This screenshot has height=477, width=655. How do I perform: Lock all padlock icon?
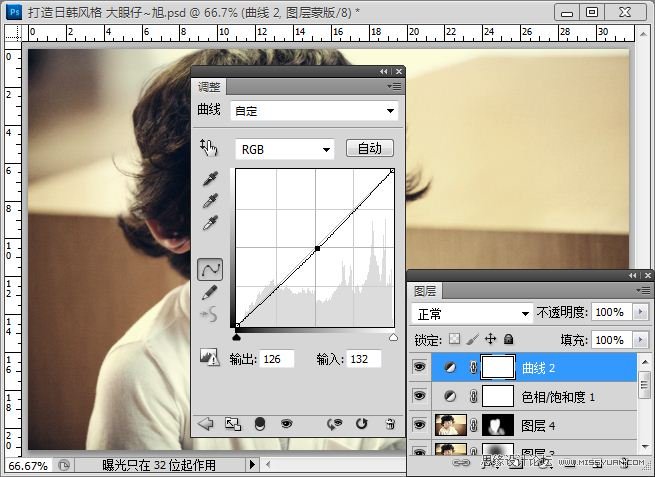point(508,339)
